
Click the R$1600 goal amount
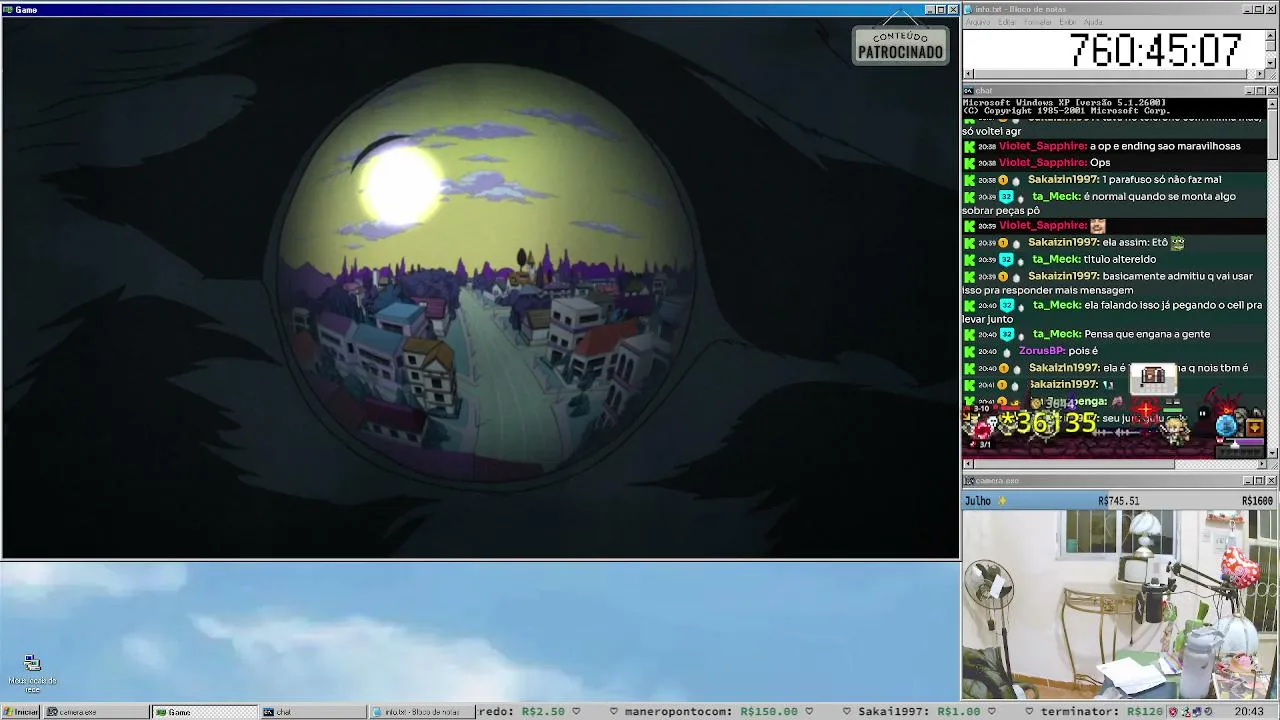(1257, 501)
